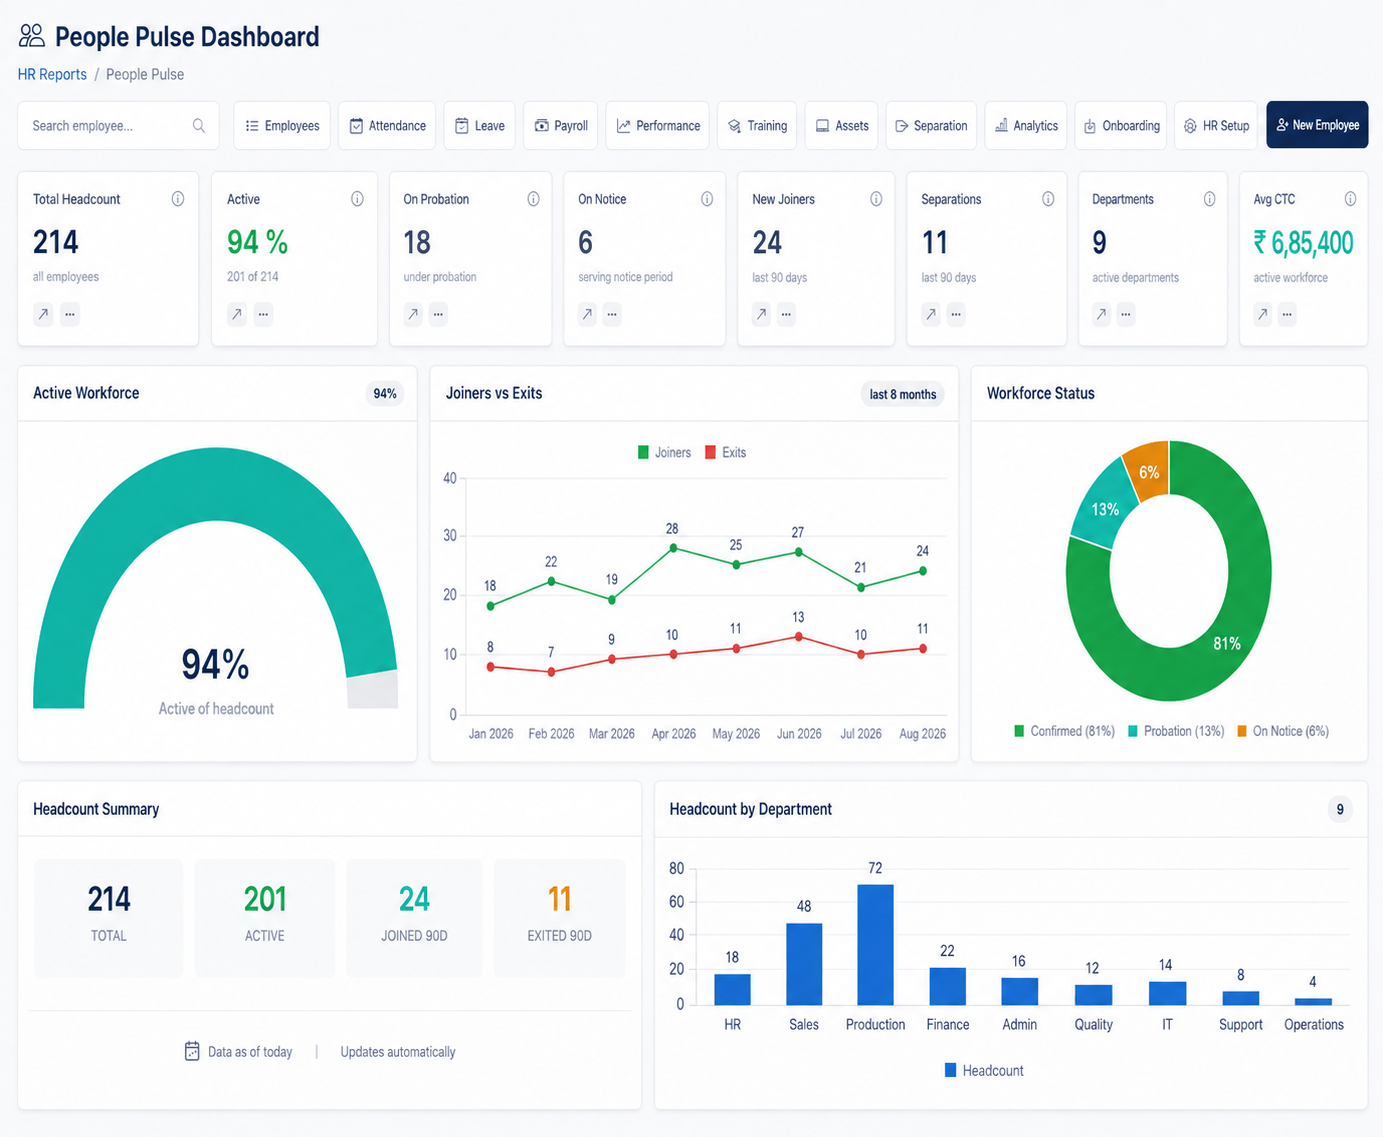Open the Training tab
The width and height of the screenshot is (1383, 1137).
click(757, 126)
